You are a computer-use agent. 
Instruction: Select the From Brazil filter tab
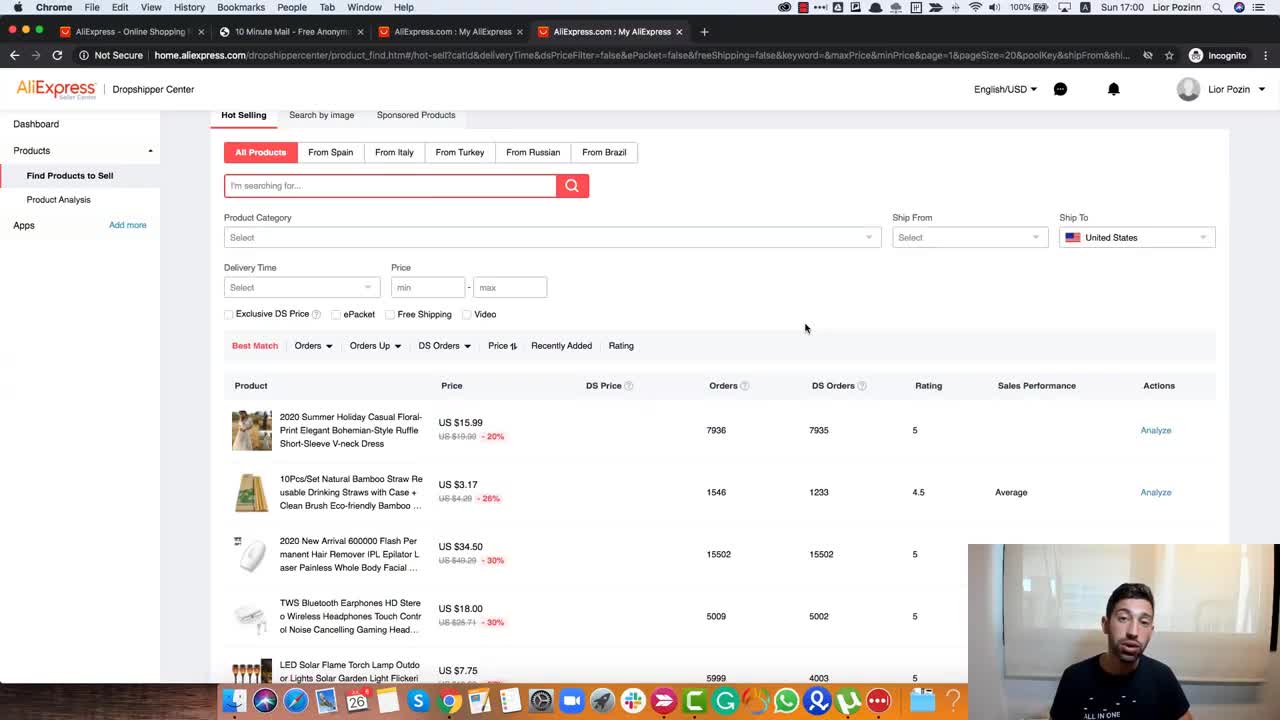coord(604,152)
